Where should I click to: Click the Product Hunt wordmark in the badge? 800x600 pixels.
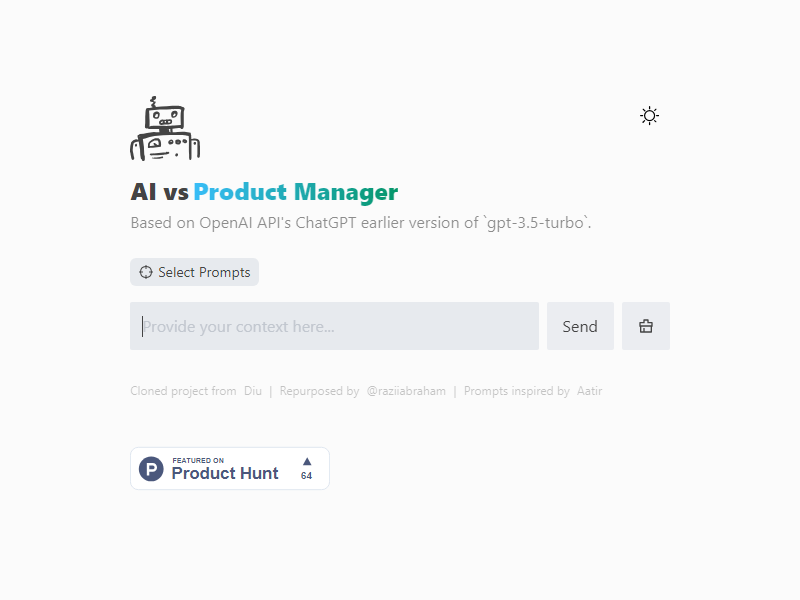pyautogui.click(x=225, y=473)
